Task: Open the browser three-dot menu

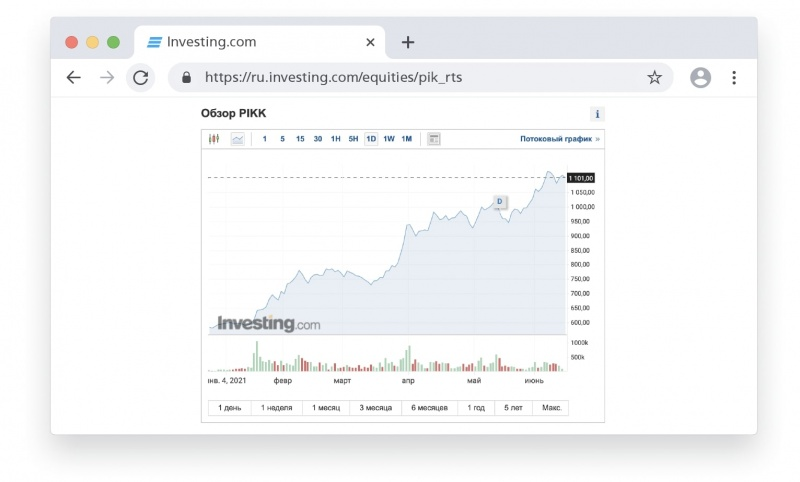Action: pos(734,78)
